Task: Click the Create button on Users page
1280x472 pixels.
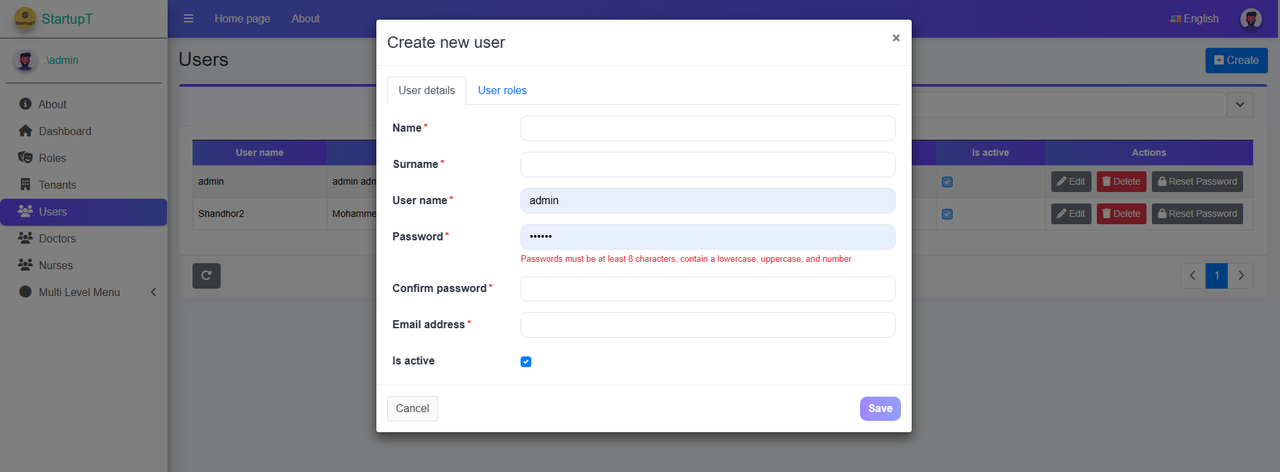Action: [1236, 60]
